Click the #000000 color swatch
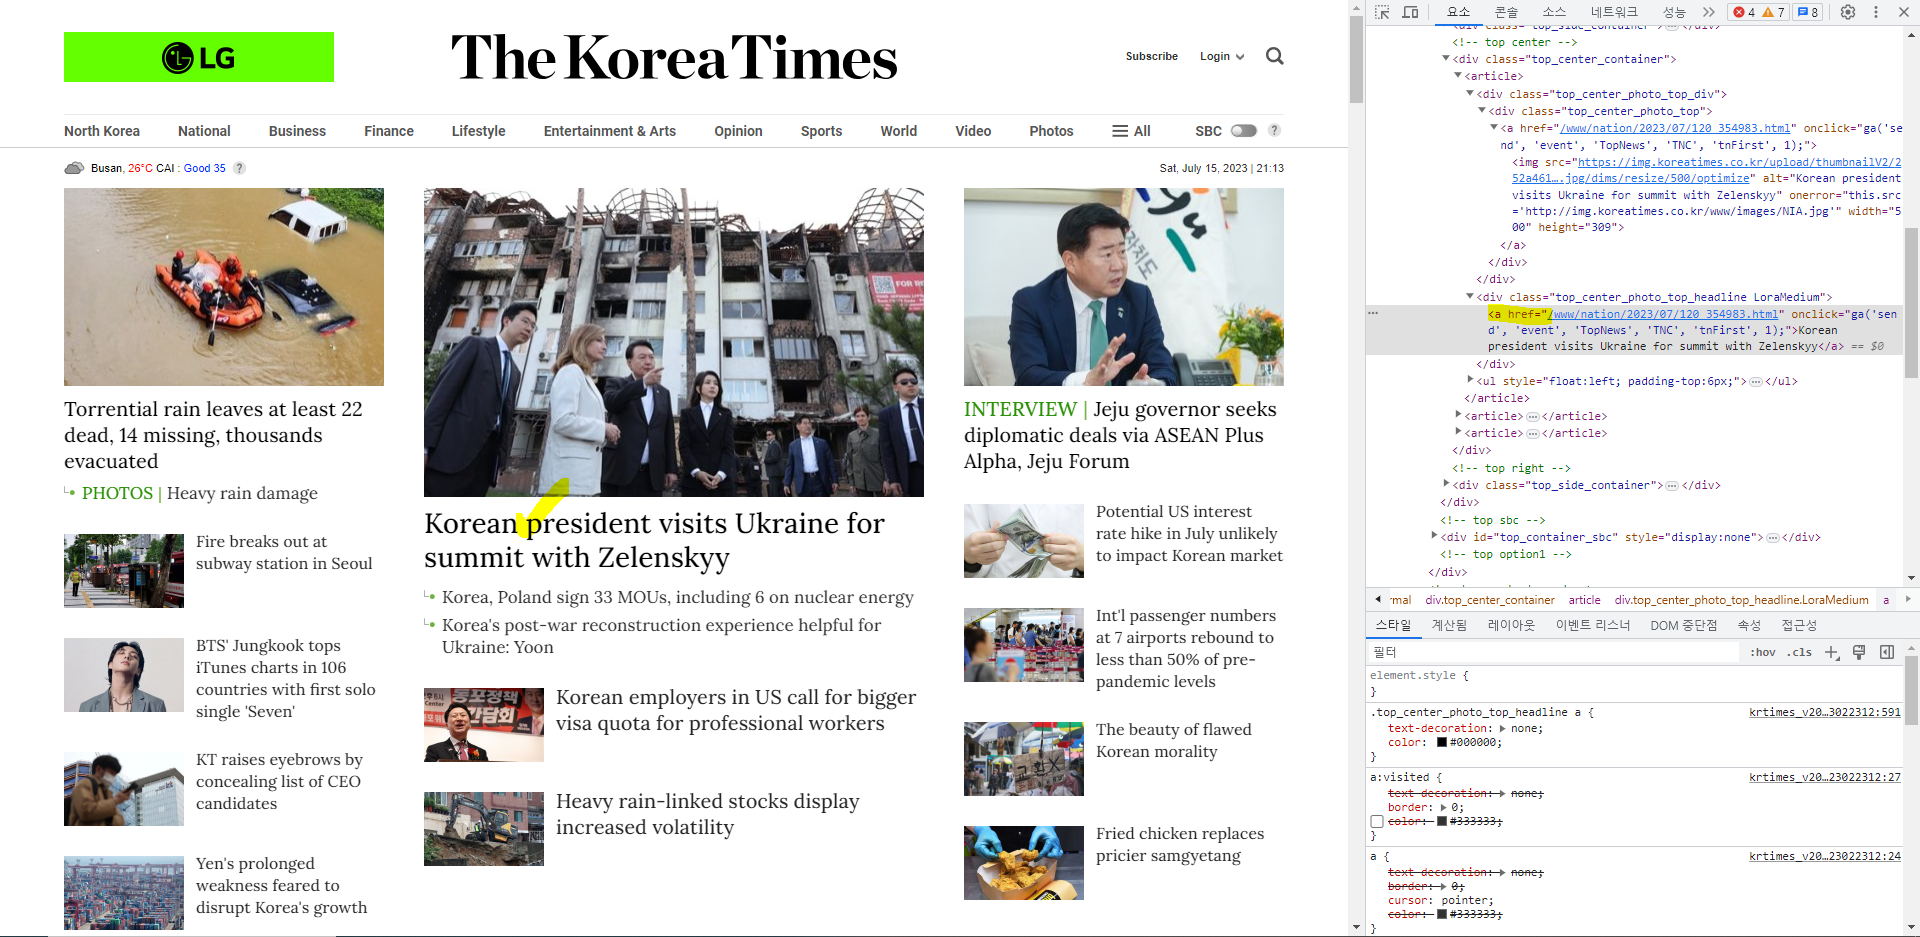This screenshot has height=937, width=1920. point(1442,742)
